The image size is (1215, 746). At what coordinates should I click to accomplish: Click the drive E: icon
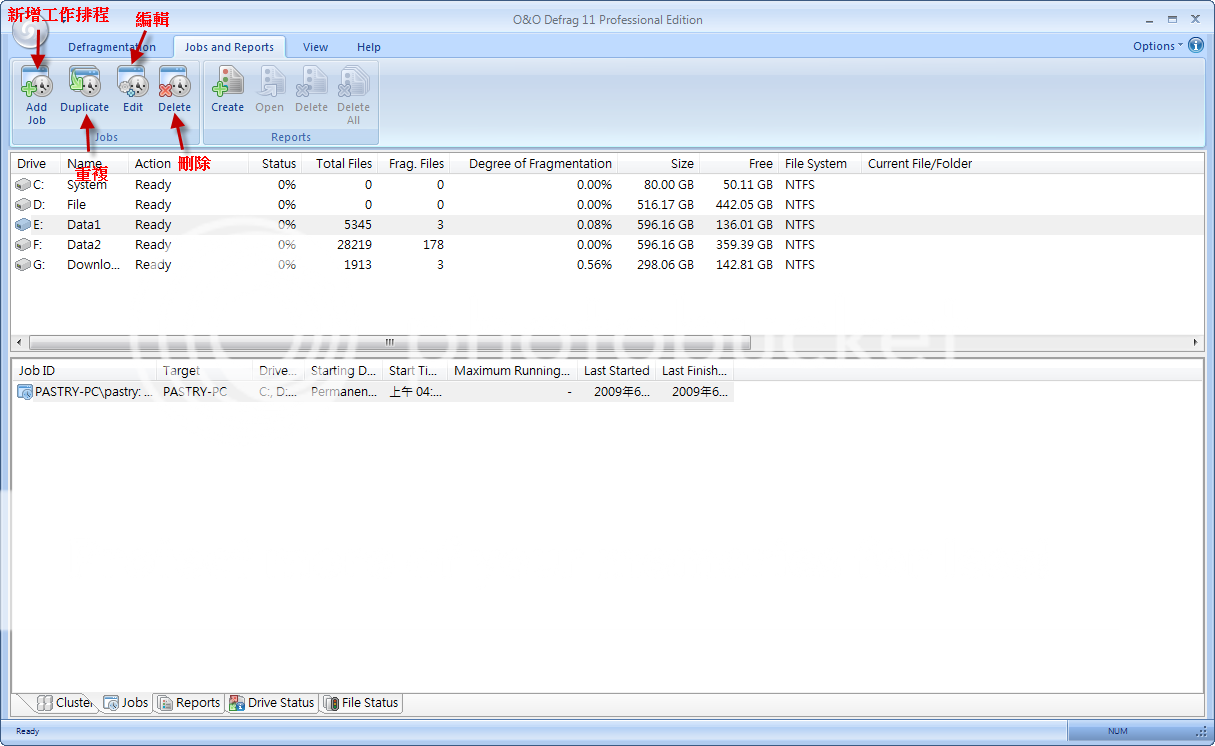pyautogui.click(x=24, y=225)
